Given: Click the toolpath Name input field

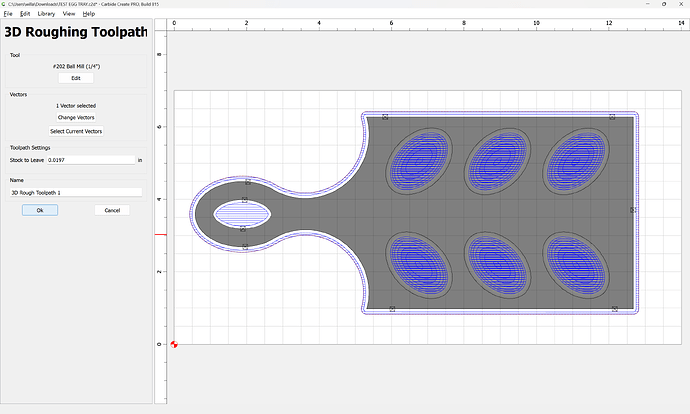Looking at the screenshot, I should [76, 193].
